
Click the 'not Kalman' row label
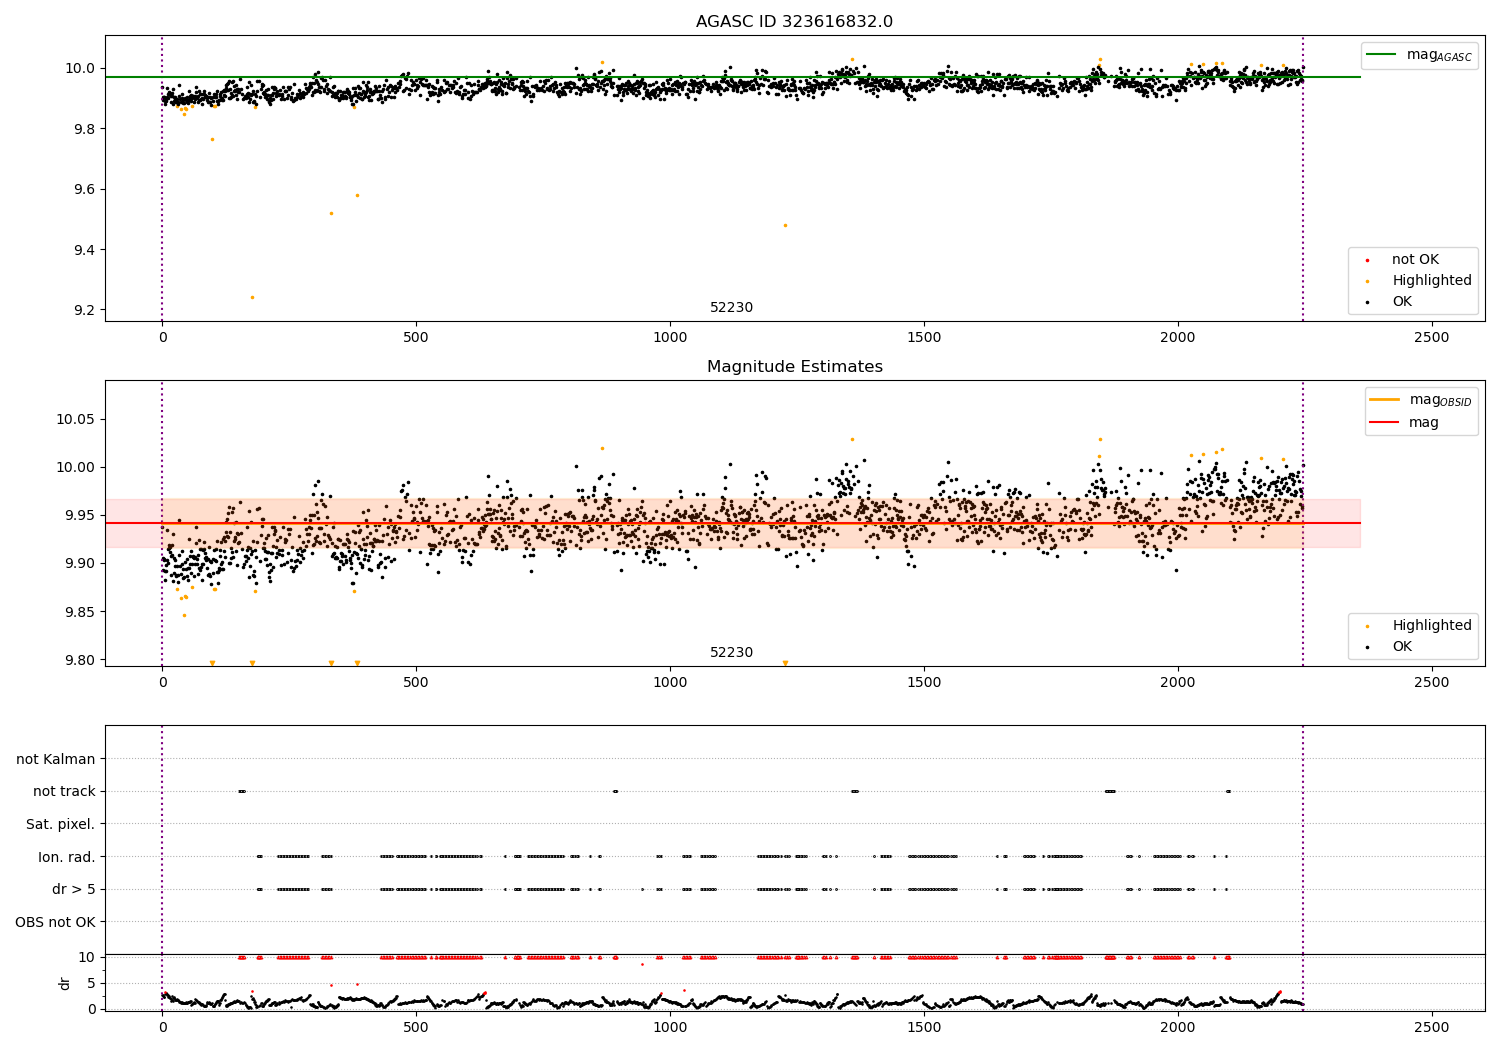[x=56, y=760]
